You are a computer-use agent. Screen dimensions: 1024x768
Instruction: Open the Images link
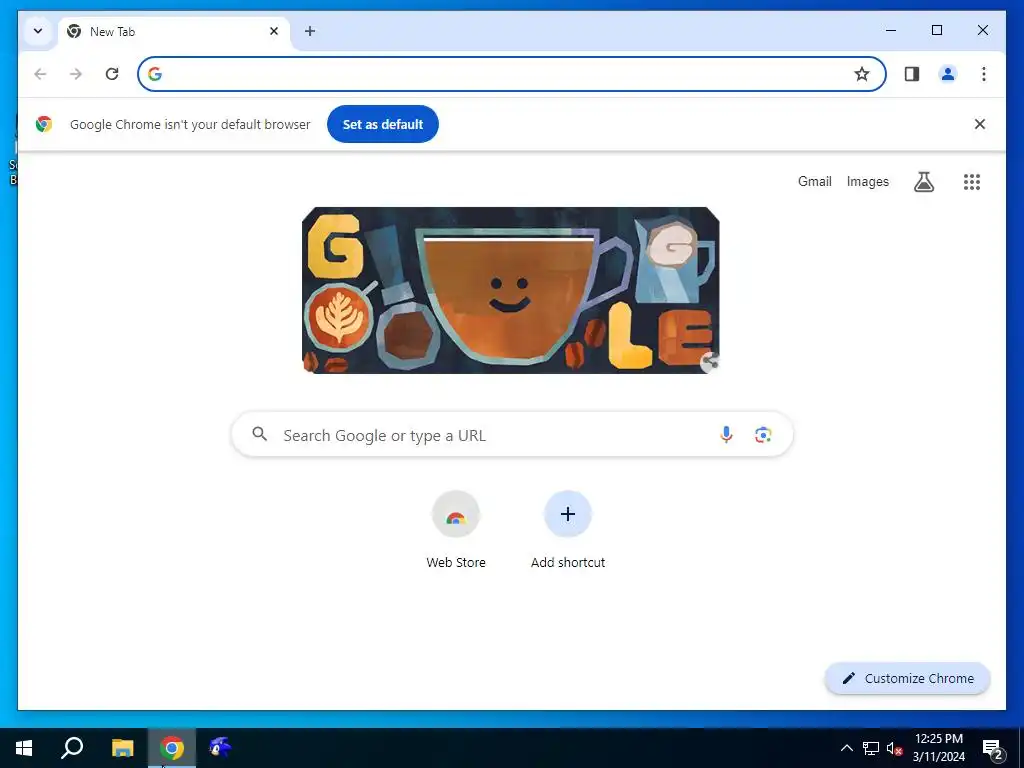click(867, 182)
